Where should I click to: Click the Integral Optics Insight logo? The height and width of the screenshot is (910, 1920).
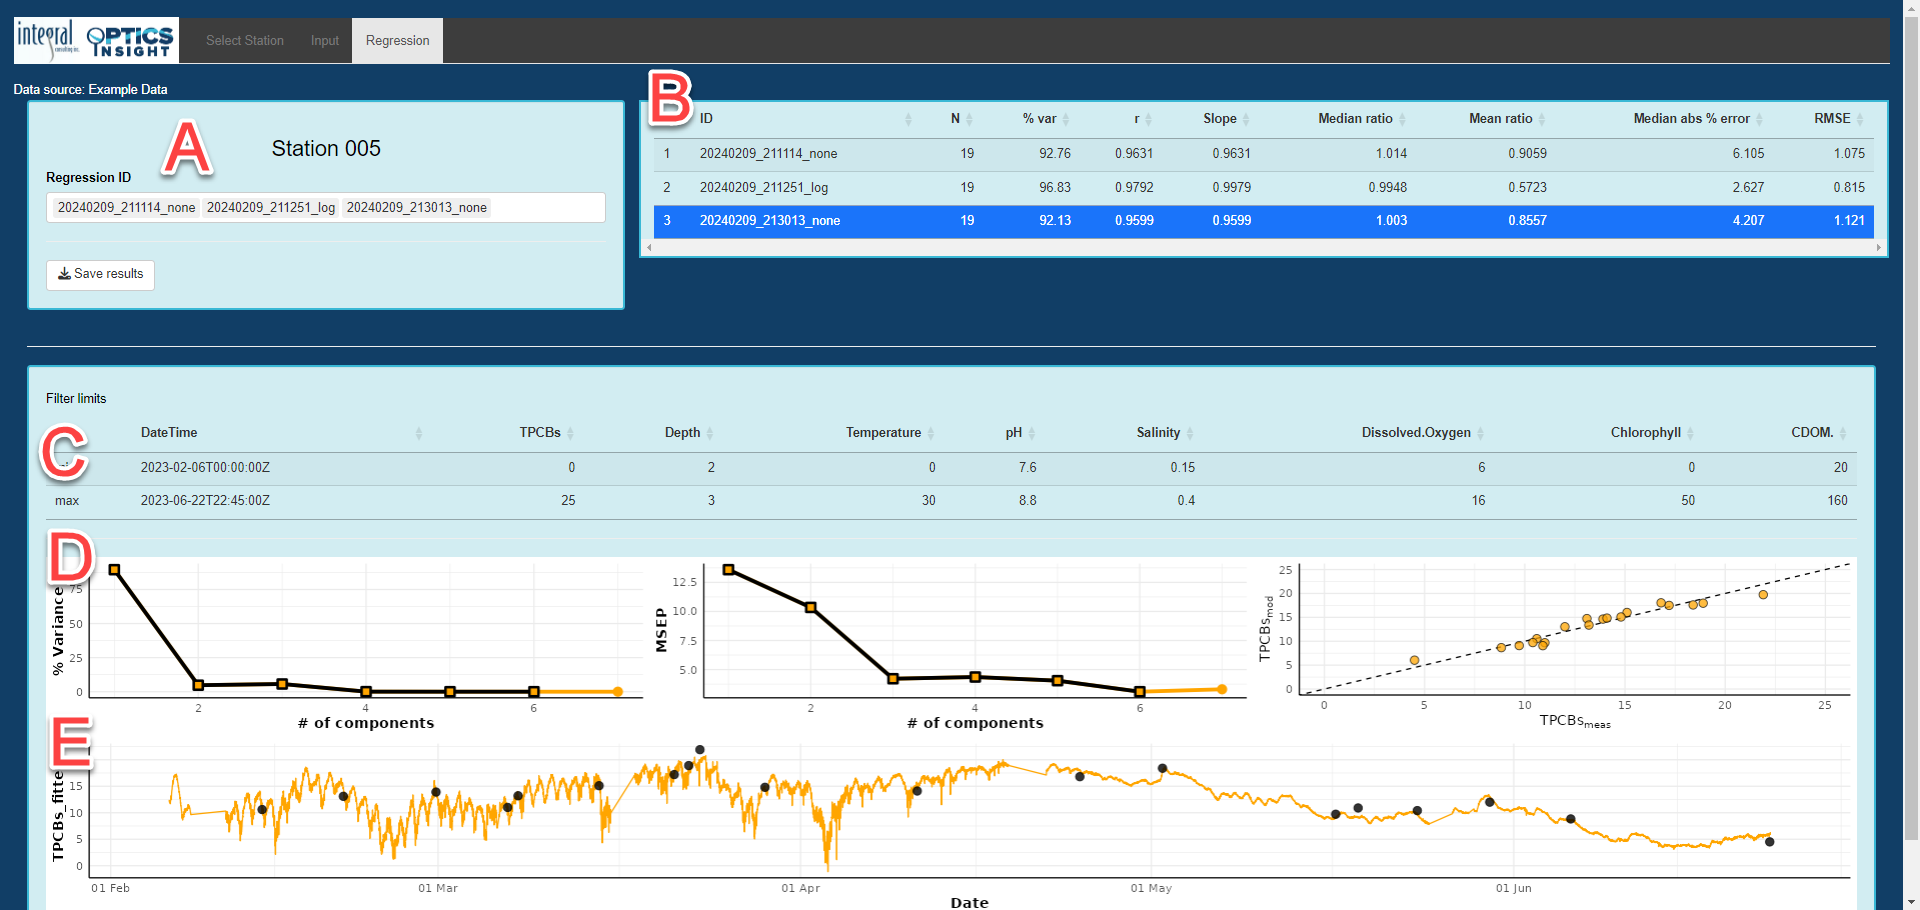click(x=96, y=40)
